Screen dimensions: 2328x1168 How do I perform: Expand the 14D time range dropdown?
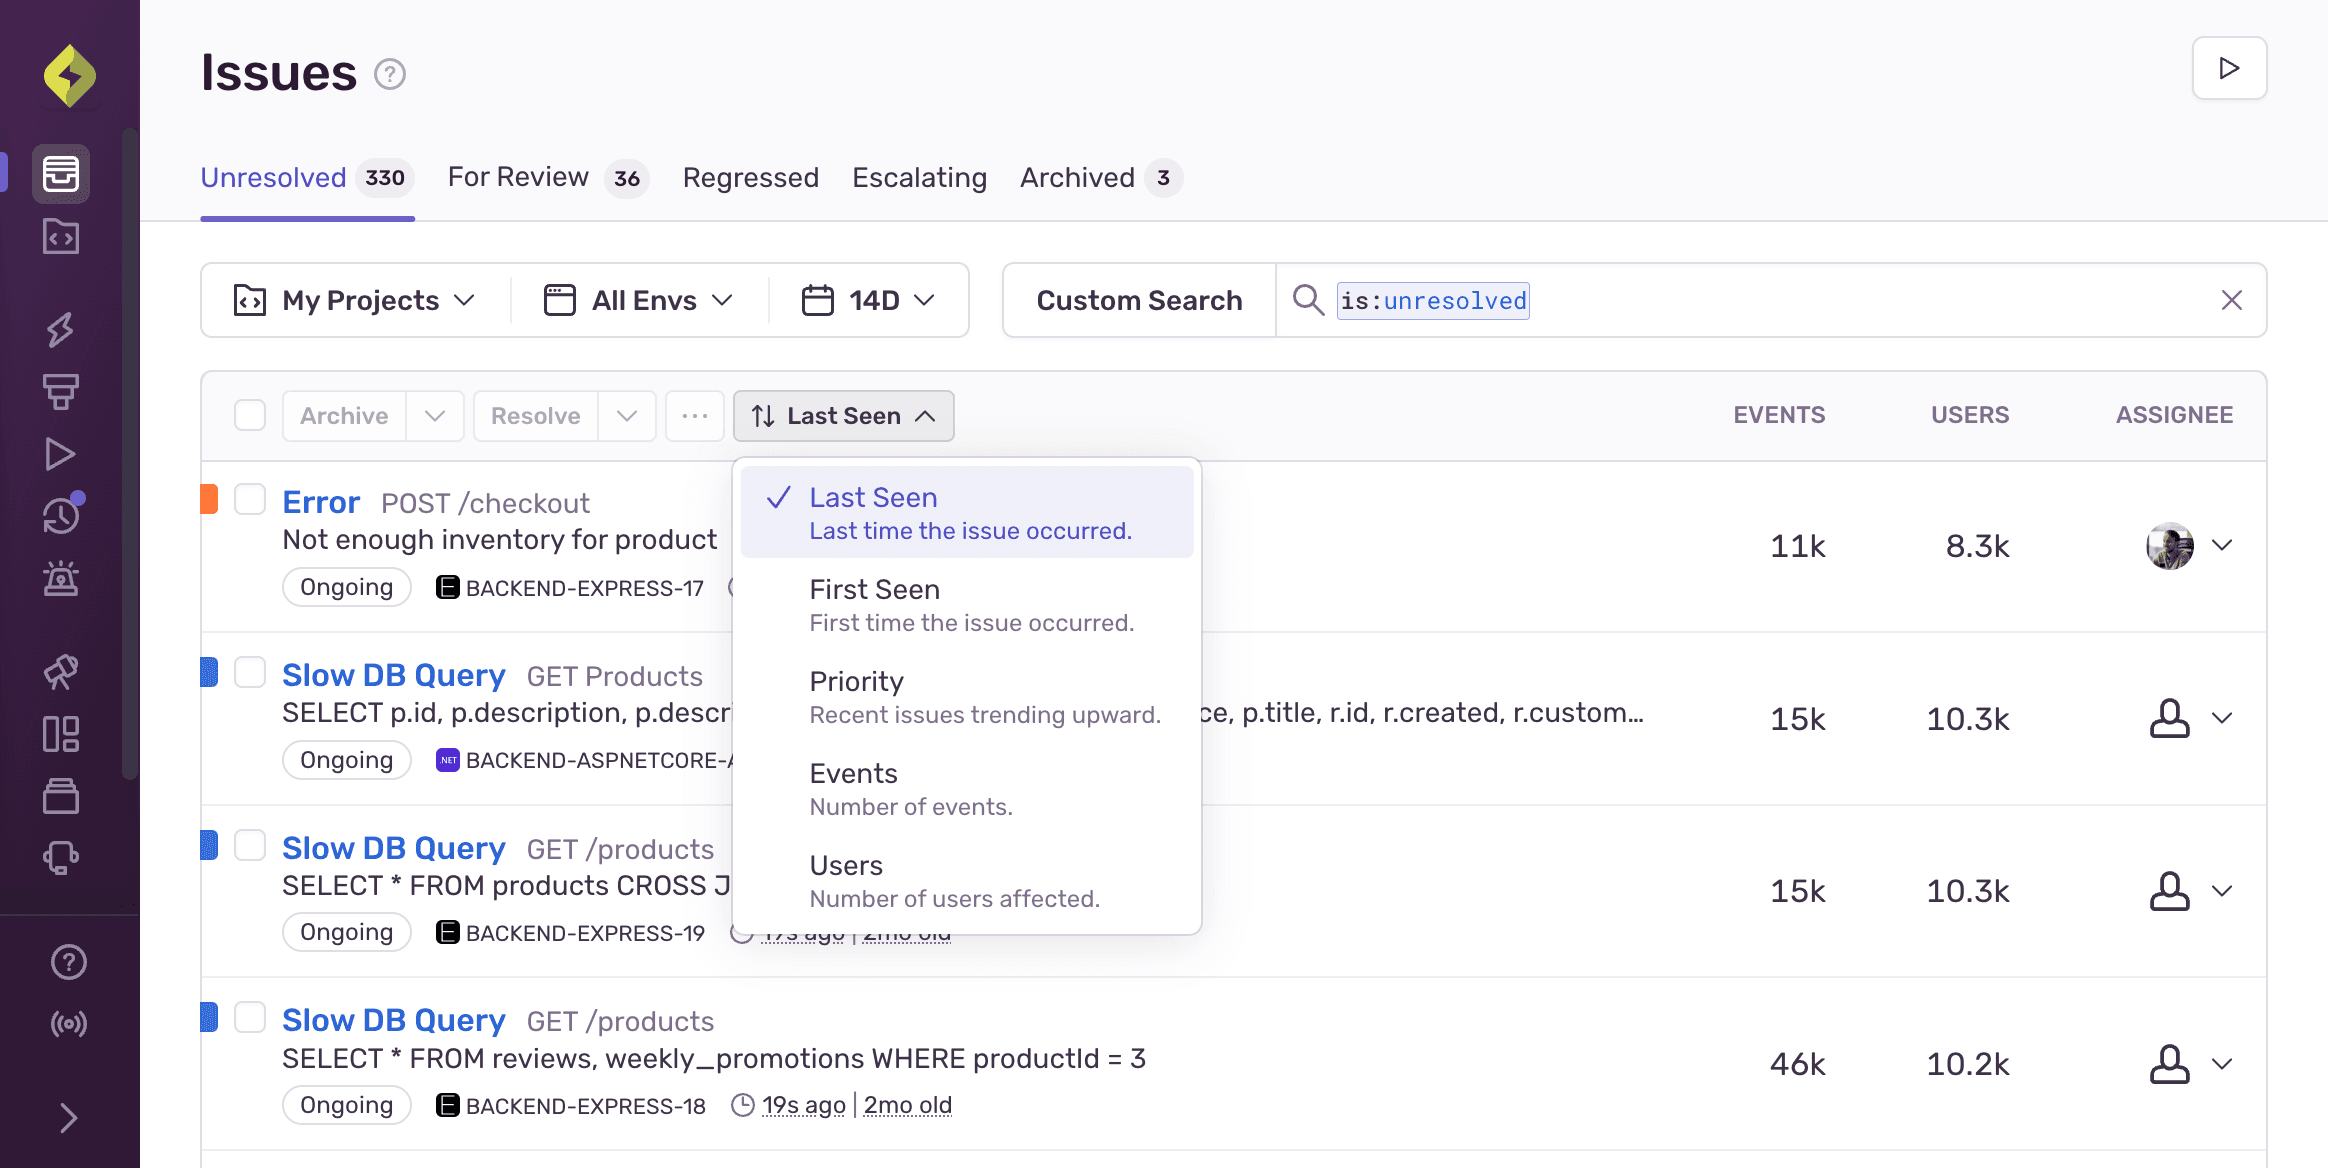point(870,299)
